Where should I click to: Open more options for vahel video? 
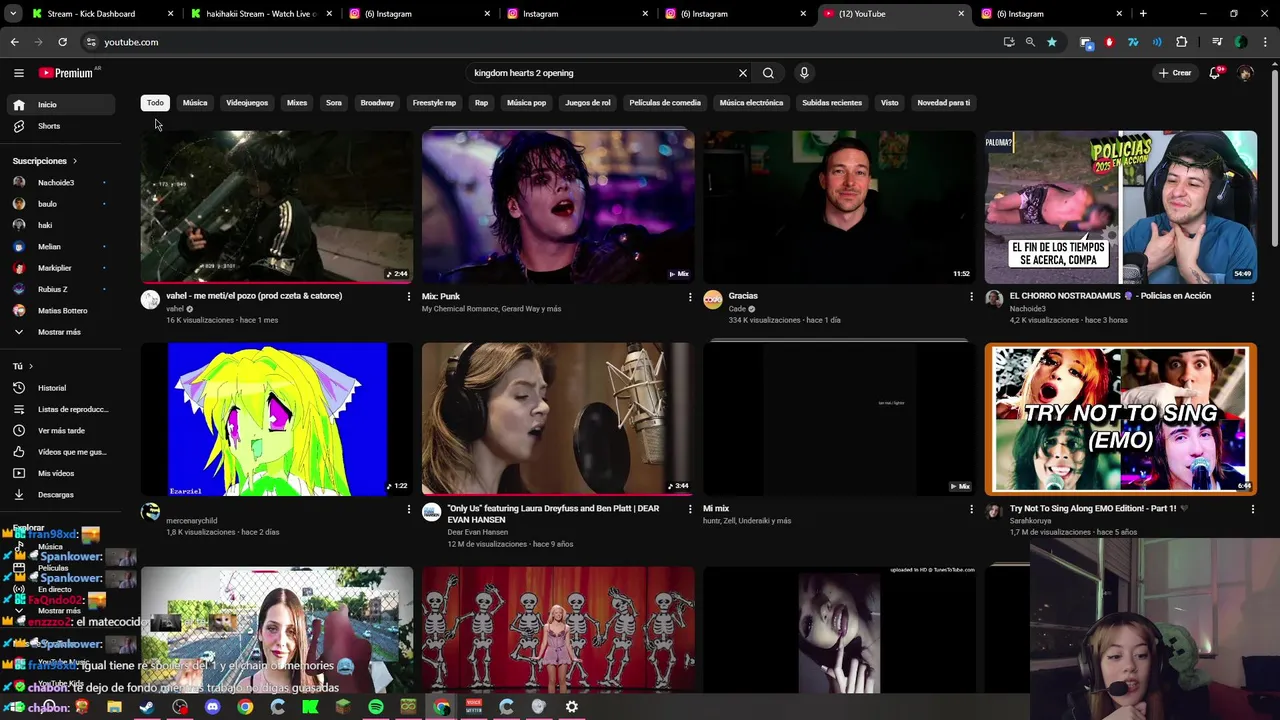click(408, 296)
